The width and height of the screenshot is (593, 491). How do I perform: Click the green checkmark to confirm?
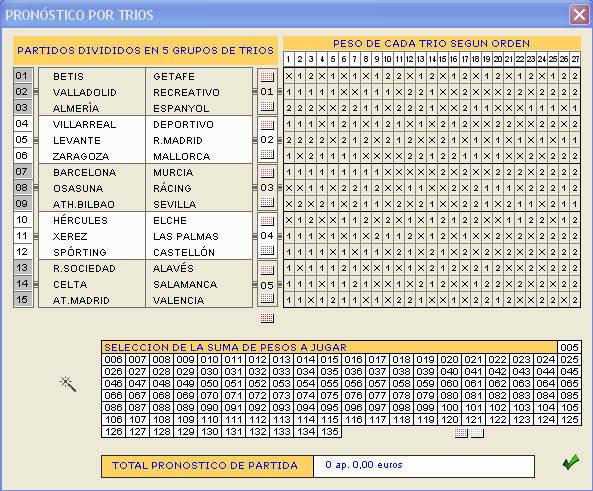click(571, 462)
